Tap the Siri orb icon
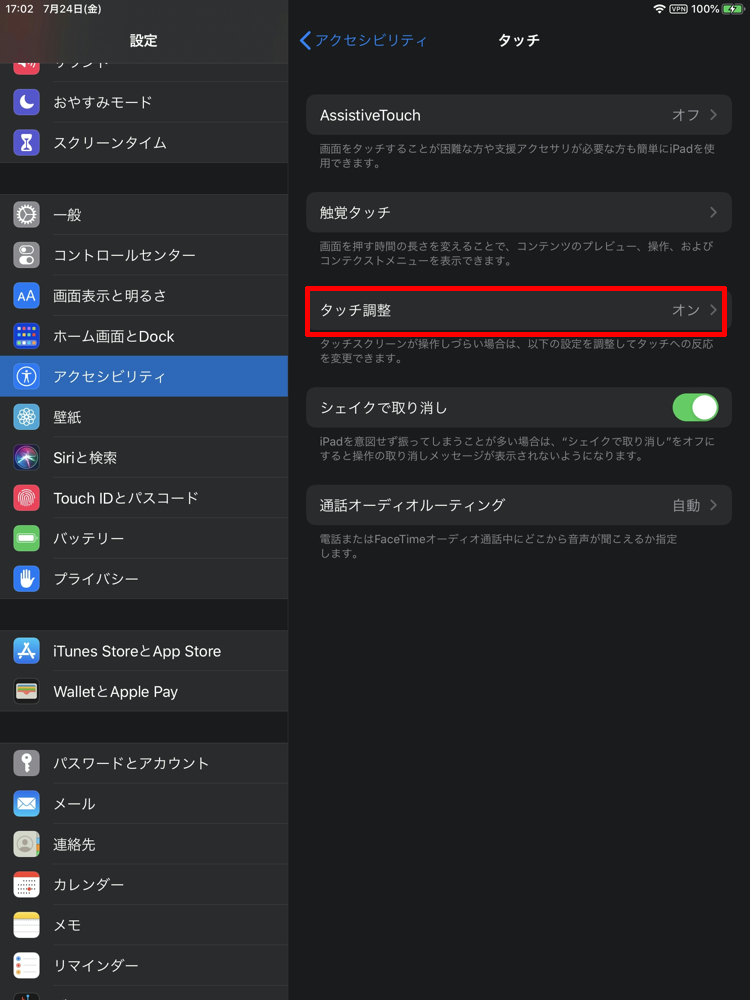 click(26, 457)
